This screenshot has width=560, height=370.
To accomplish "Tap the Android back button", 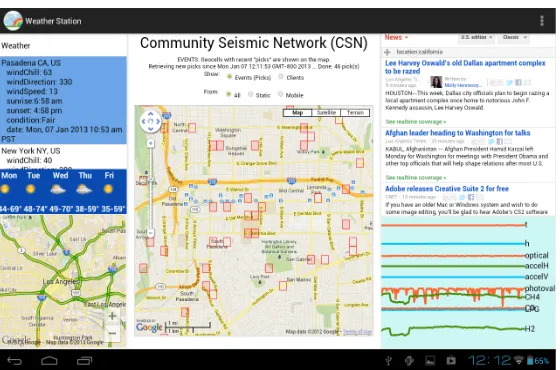I will [15, 361].
